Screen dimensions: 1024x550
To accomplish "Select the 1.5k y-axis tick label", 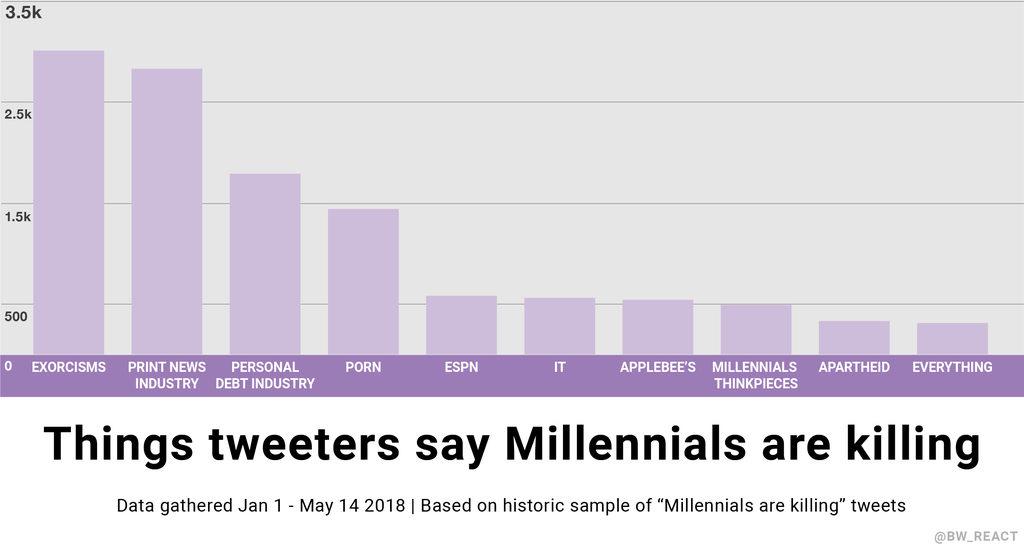I will [x=18, y=216].
